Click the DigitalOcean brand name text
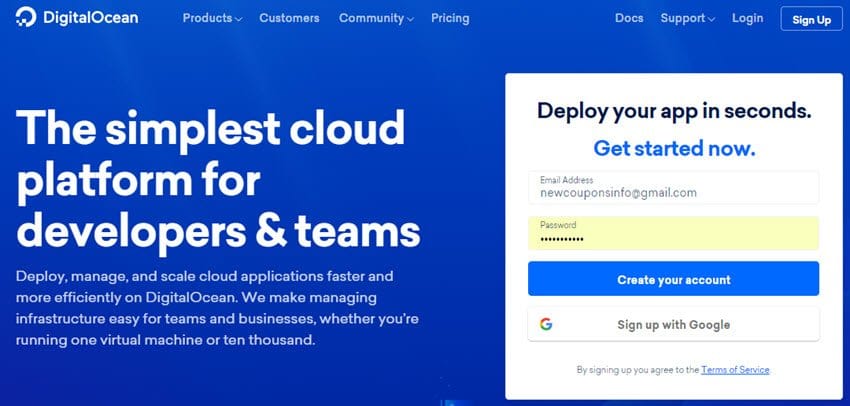Screen dimensions: 850x406 click(91, 17)
